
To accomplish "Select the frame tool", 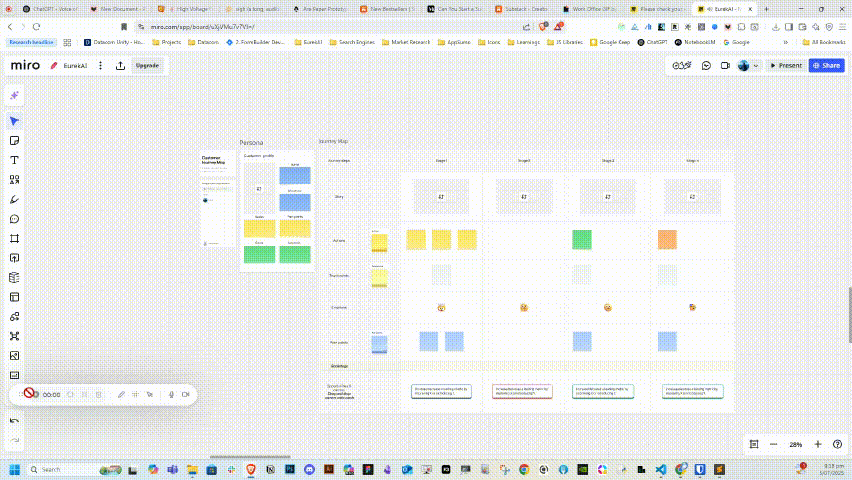I will pos(15,238).
